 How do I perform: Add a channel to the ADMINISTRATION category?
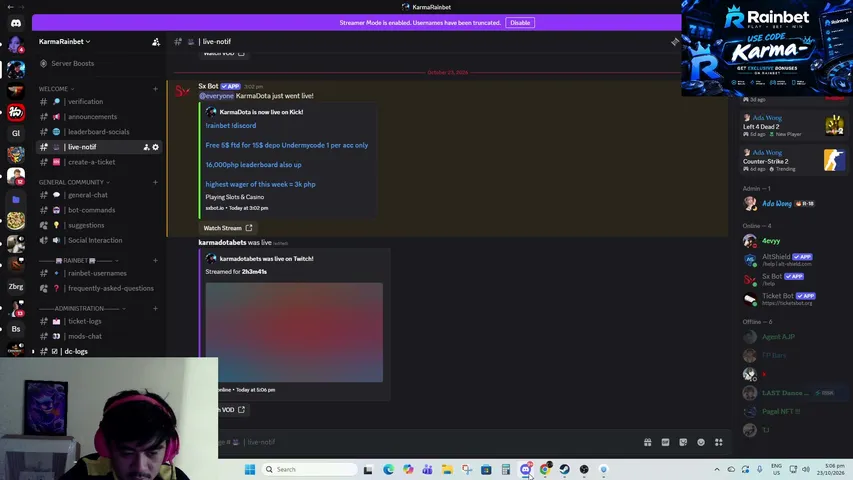click(x=155, y=309)
